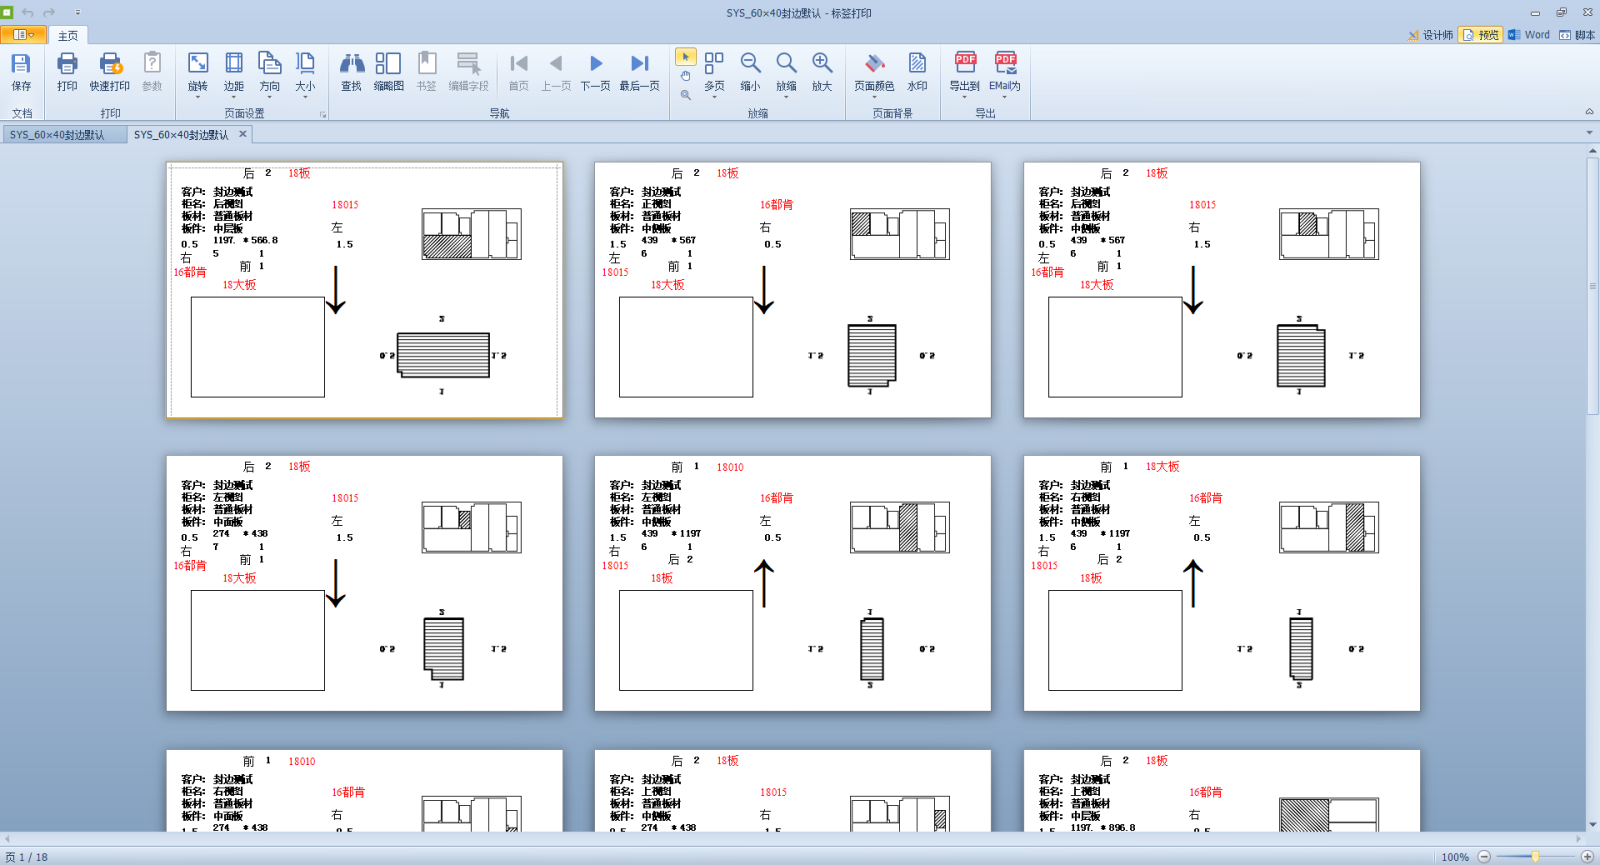Click the 保存 save icon
Screen dimensions: 1600x865
[x=21, y=71]
